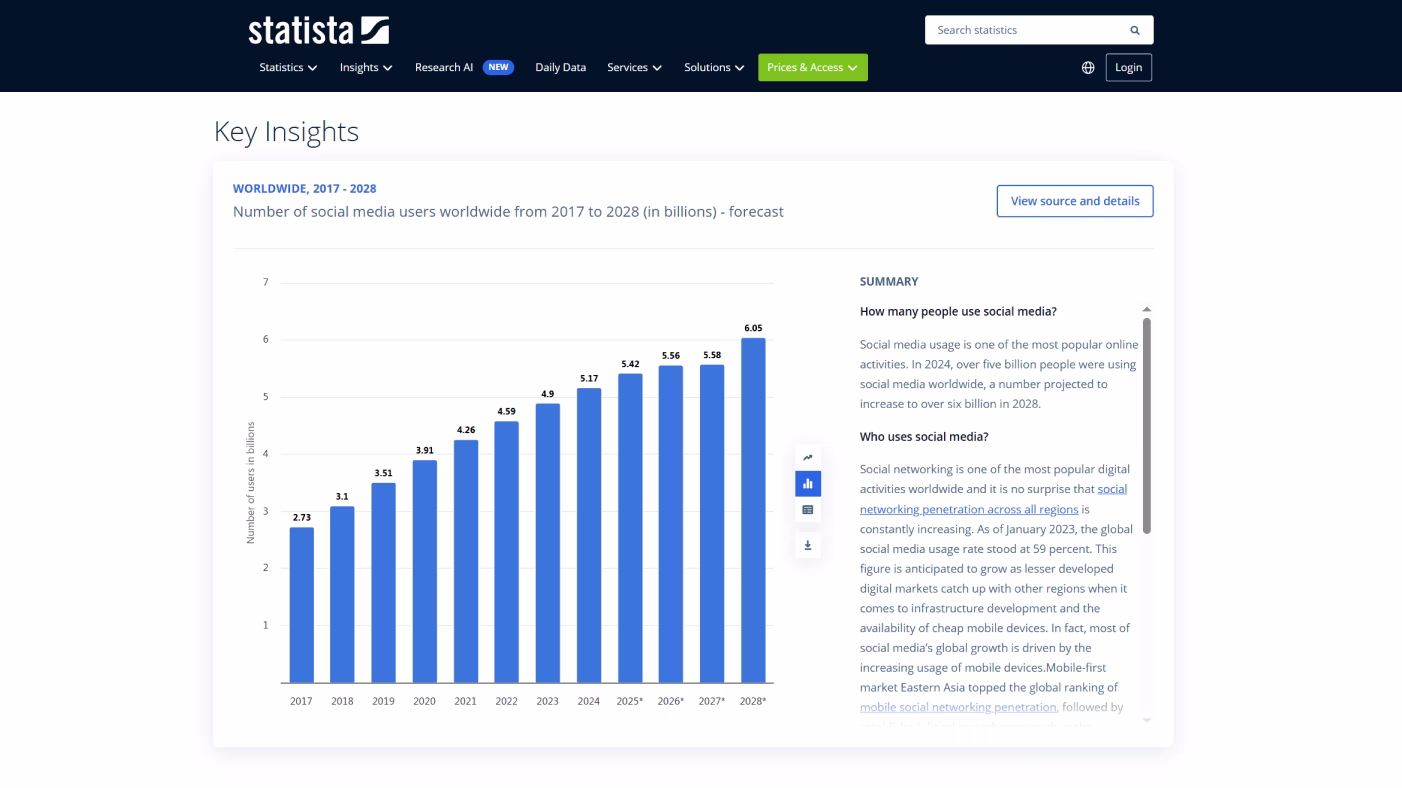Open the language globe icon
The width and height of the screenshot is (1402, 788).
[x=1088, y=67]
